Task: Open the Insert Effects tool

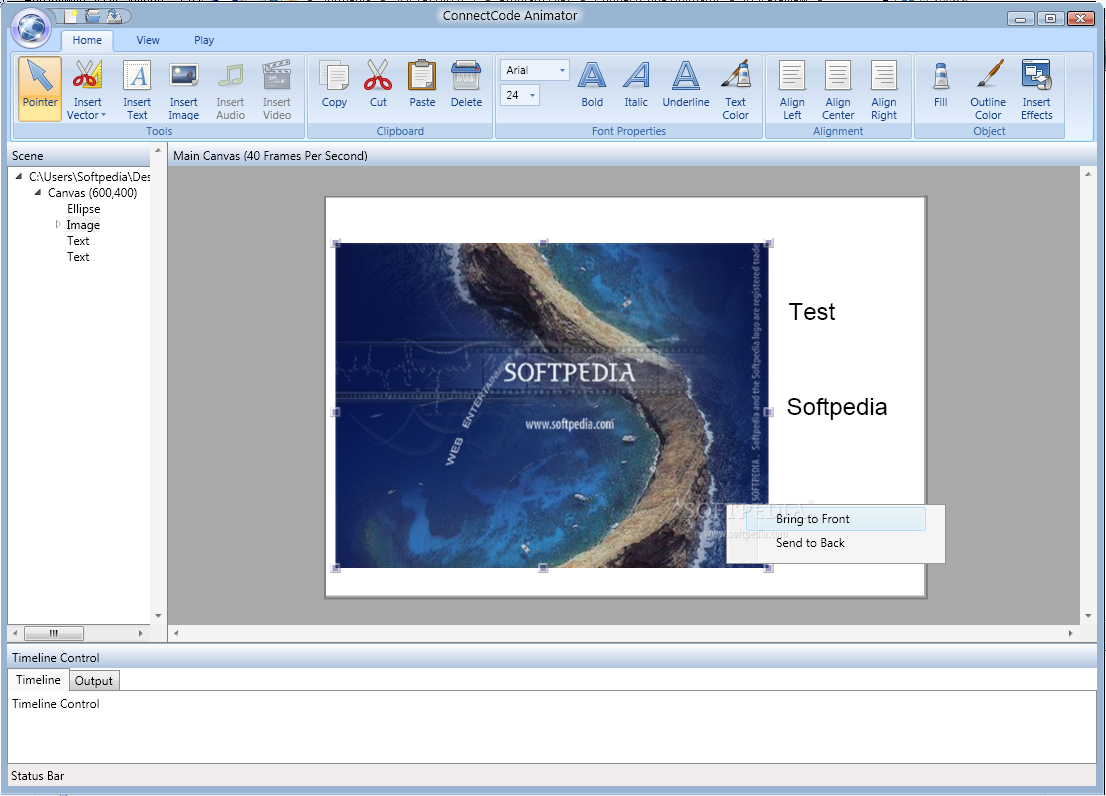Action: (1036, 88)
